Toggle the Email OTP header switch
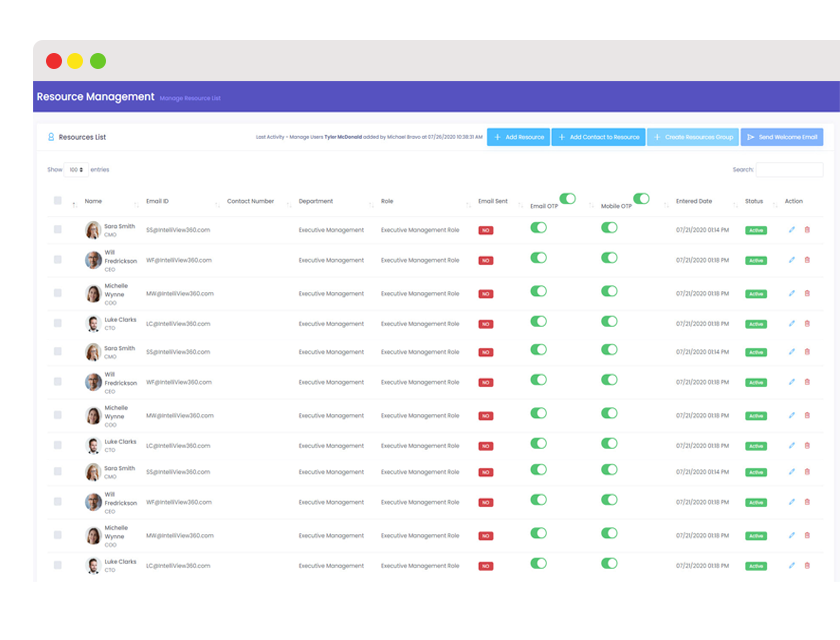 tap(567, 199)
